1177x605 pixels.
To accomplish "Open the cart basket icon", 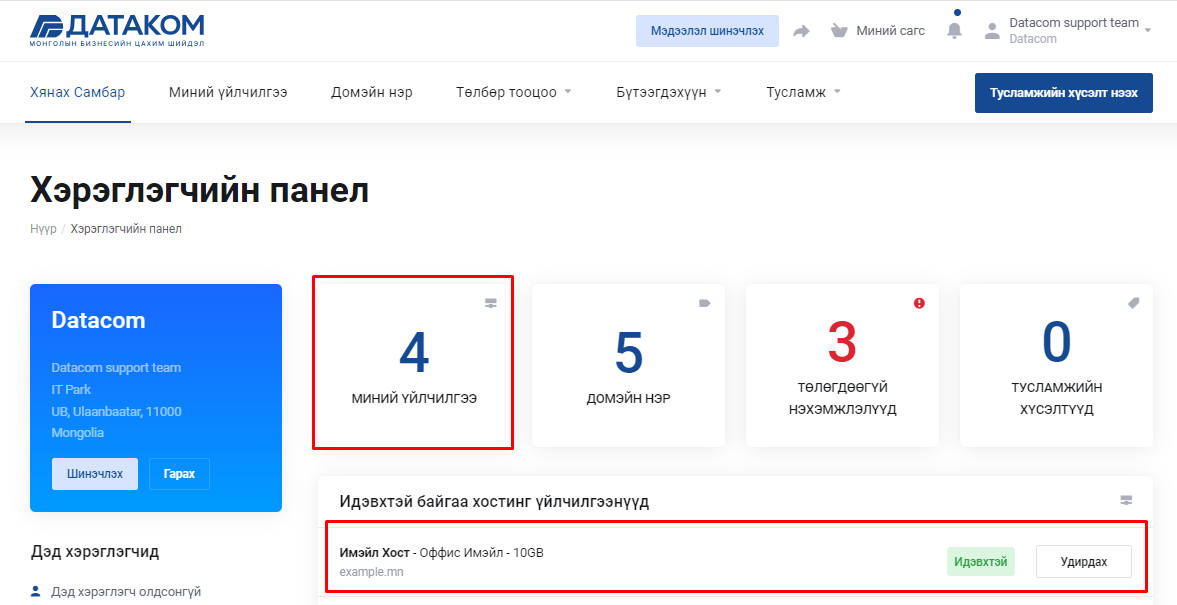I will coord(838,31).
